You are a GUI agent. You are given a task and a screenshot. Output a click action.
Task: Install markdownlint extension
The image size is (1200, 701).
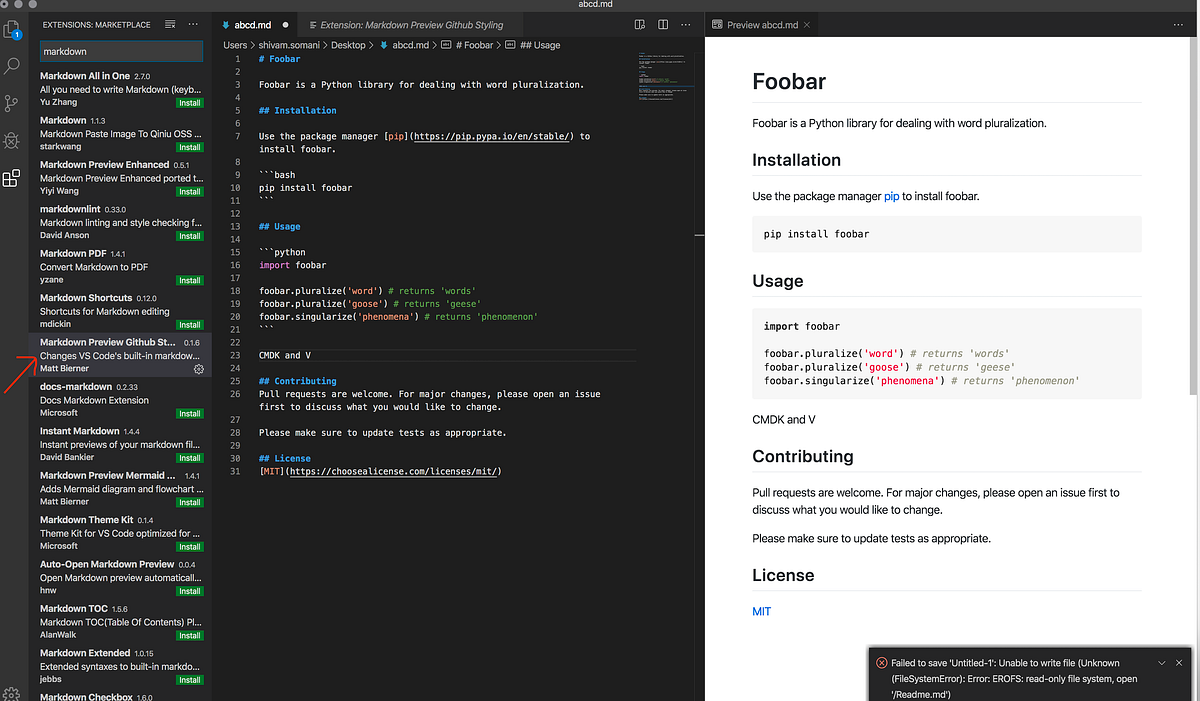pos(189,236)
